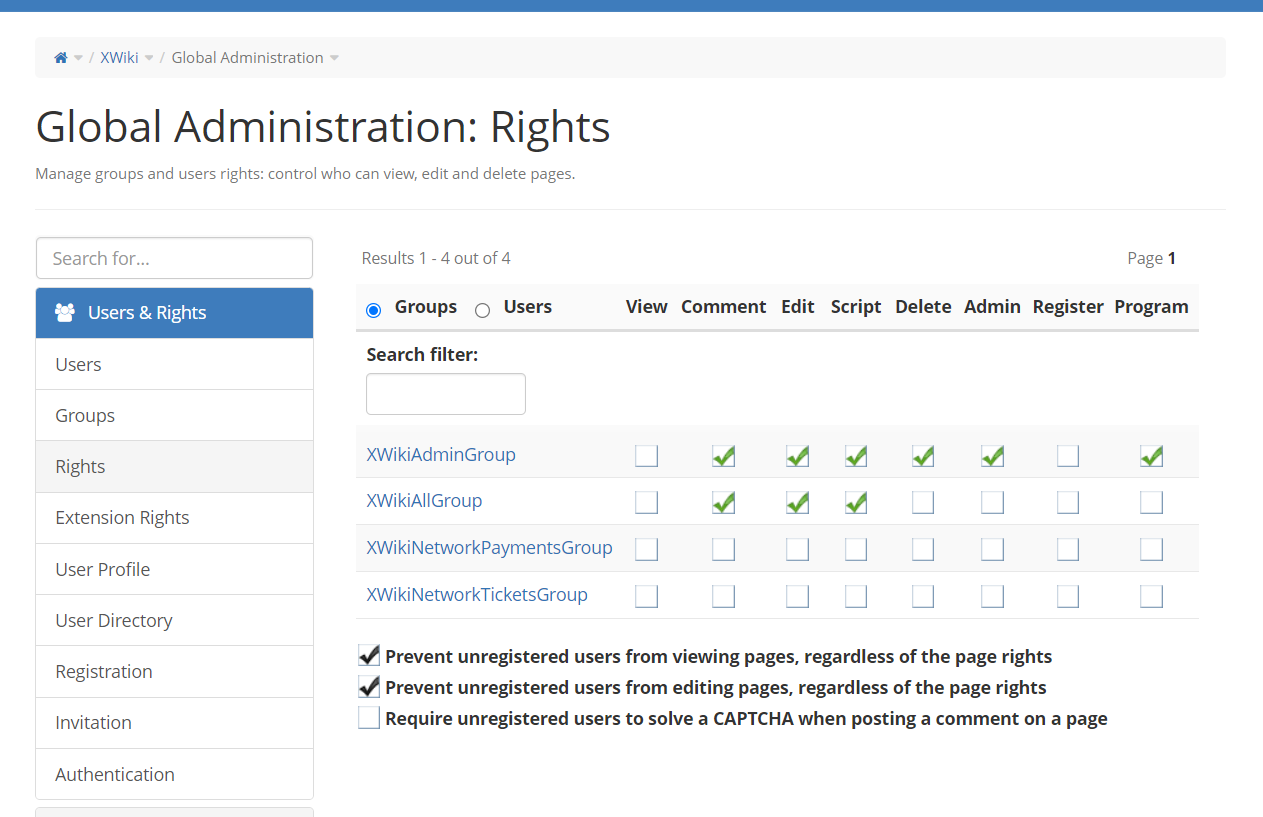1263x817 pixels.
Task: Open the XWikiNetworkPaymentsGroup link
Action: [489, 547]
